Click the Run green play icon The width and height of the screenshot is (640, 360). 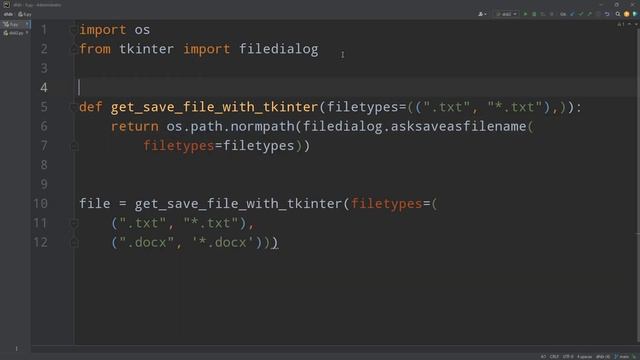525,14
